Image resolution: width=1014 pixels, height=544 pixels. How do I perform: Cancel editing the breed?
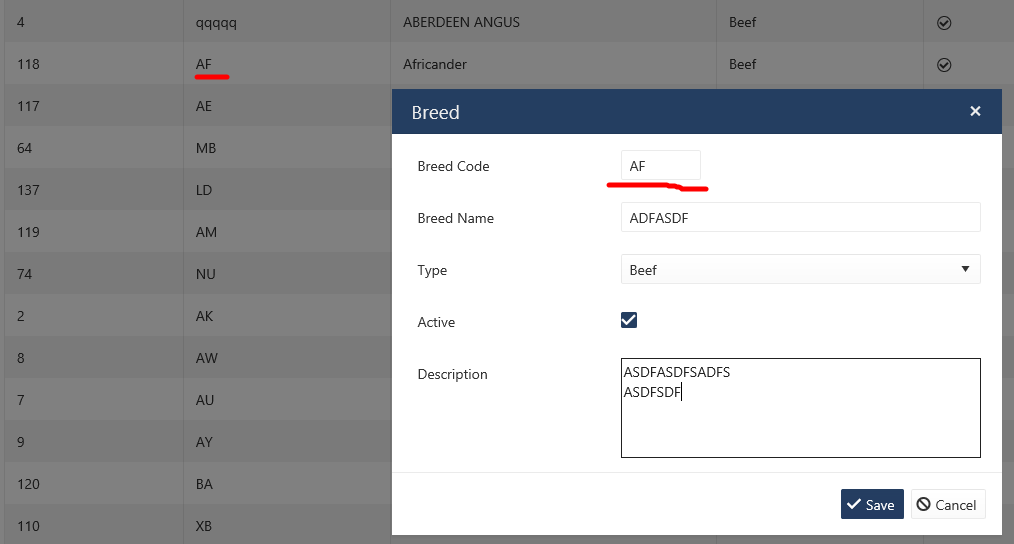coord(946,505)
